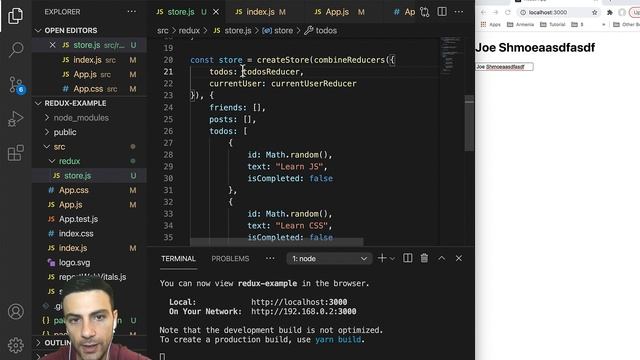The height and width of the screenshot is (360, 640).
Task: Switch to the App.css editor tab
Action: click(404, 12)
